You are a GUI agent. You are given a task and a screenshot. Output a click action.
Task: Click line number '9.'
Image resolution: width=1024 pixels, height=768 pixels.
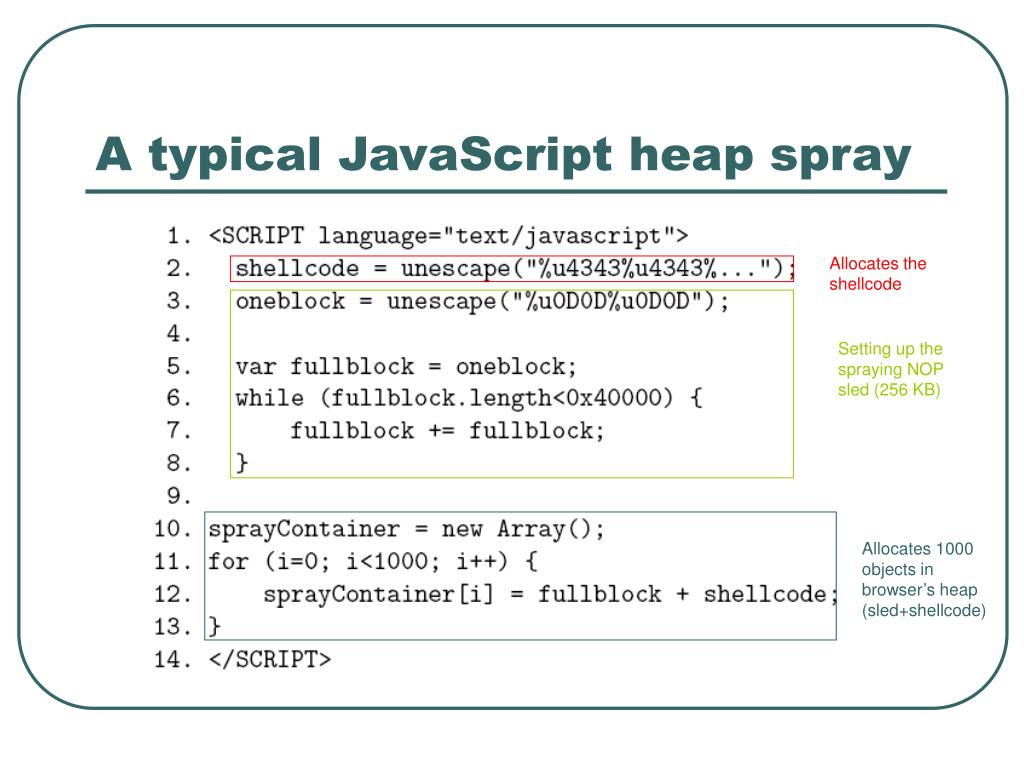pos(178,496)
